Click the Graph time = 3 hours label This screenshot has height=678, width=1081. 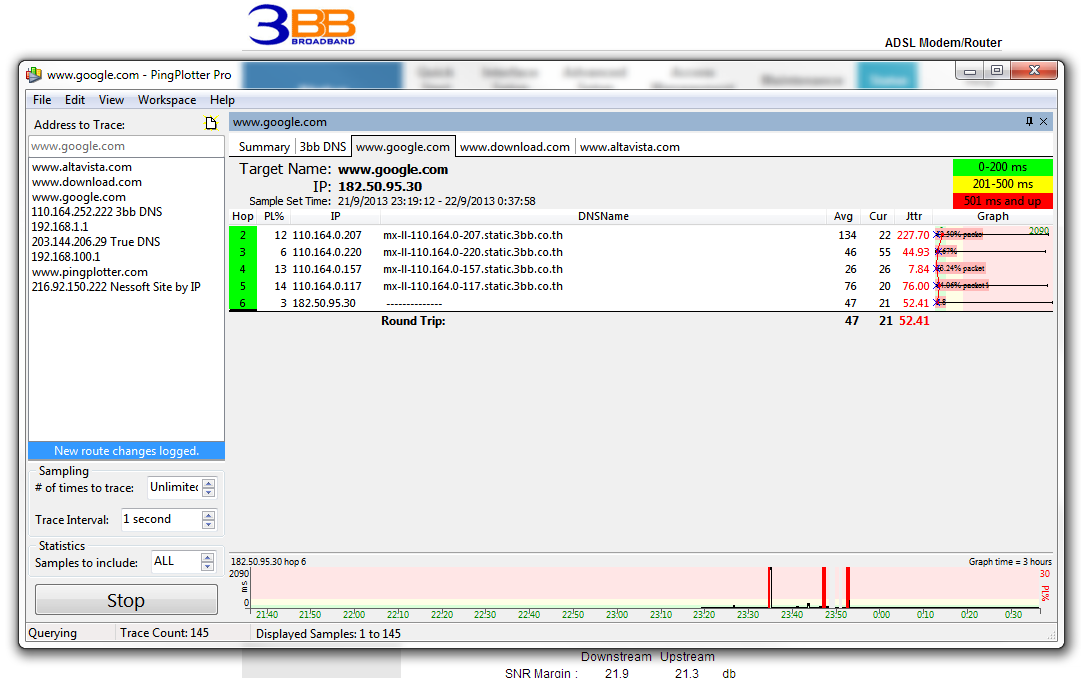pyautogui.click(x=1010, y=561)
